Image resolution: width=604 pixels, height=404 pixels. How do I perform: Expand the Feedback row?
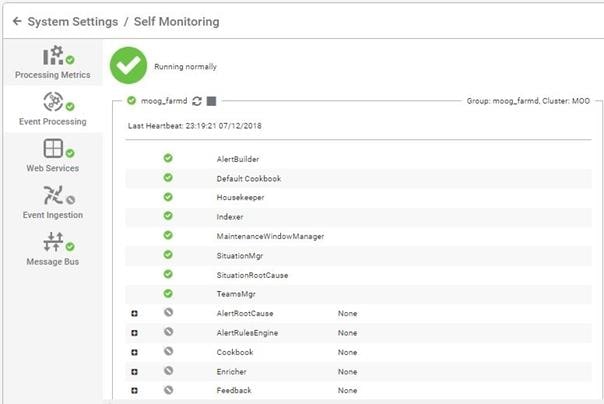(x=134, y=391)
